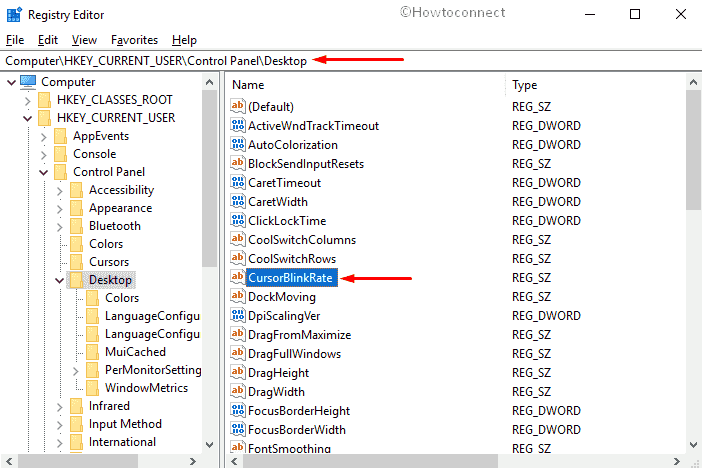702x468 pixels.
Task: Click the values pane scroll up arrow
Action: (x=693, y=82)
